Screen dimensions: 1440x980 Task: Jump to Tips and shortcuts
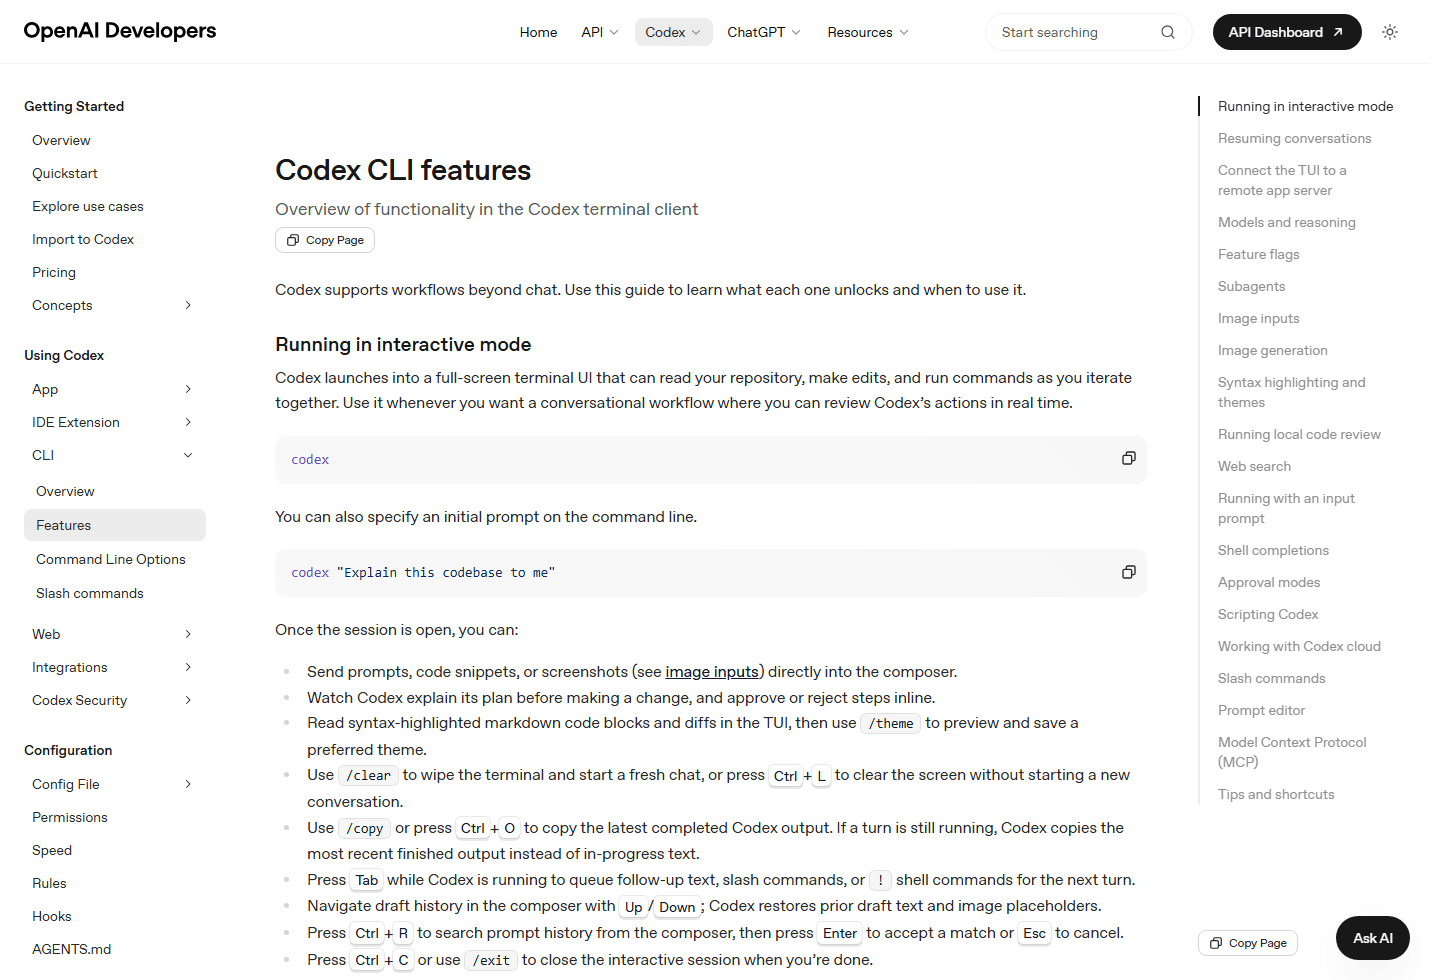(x=1276, y=794)
